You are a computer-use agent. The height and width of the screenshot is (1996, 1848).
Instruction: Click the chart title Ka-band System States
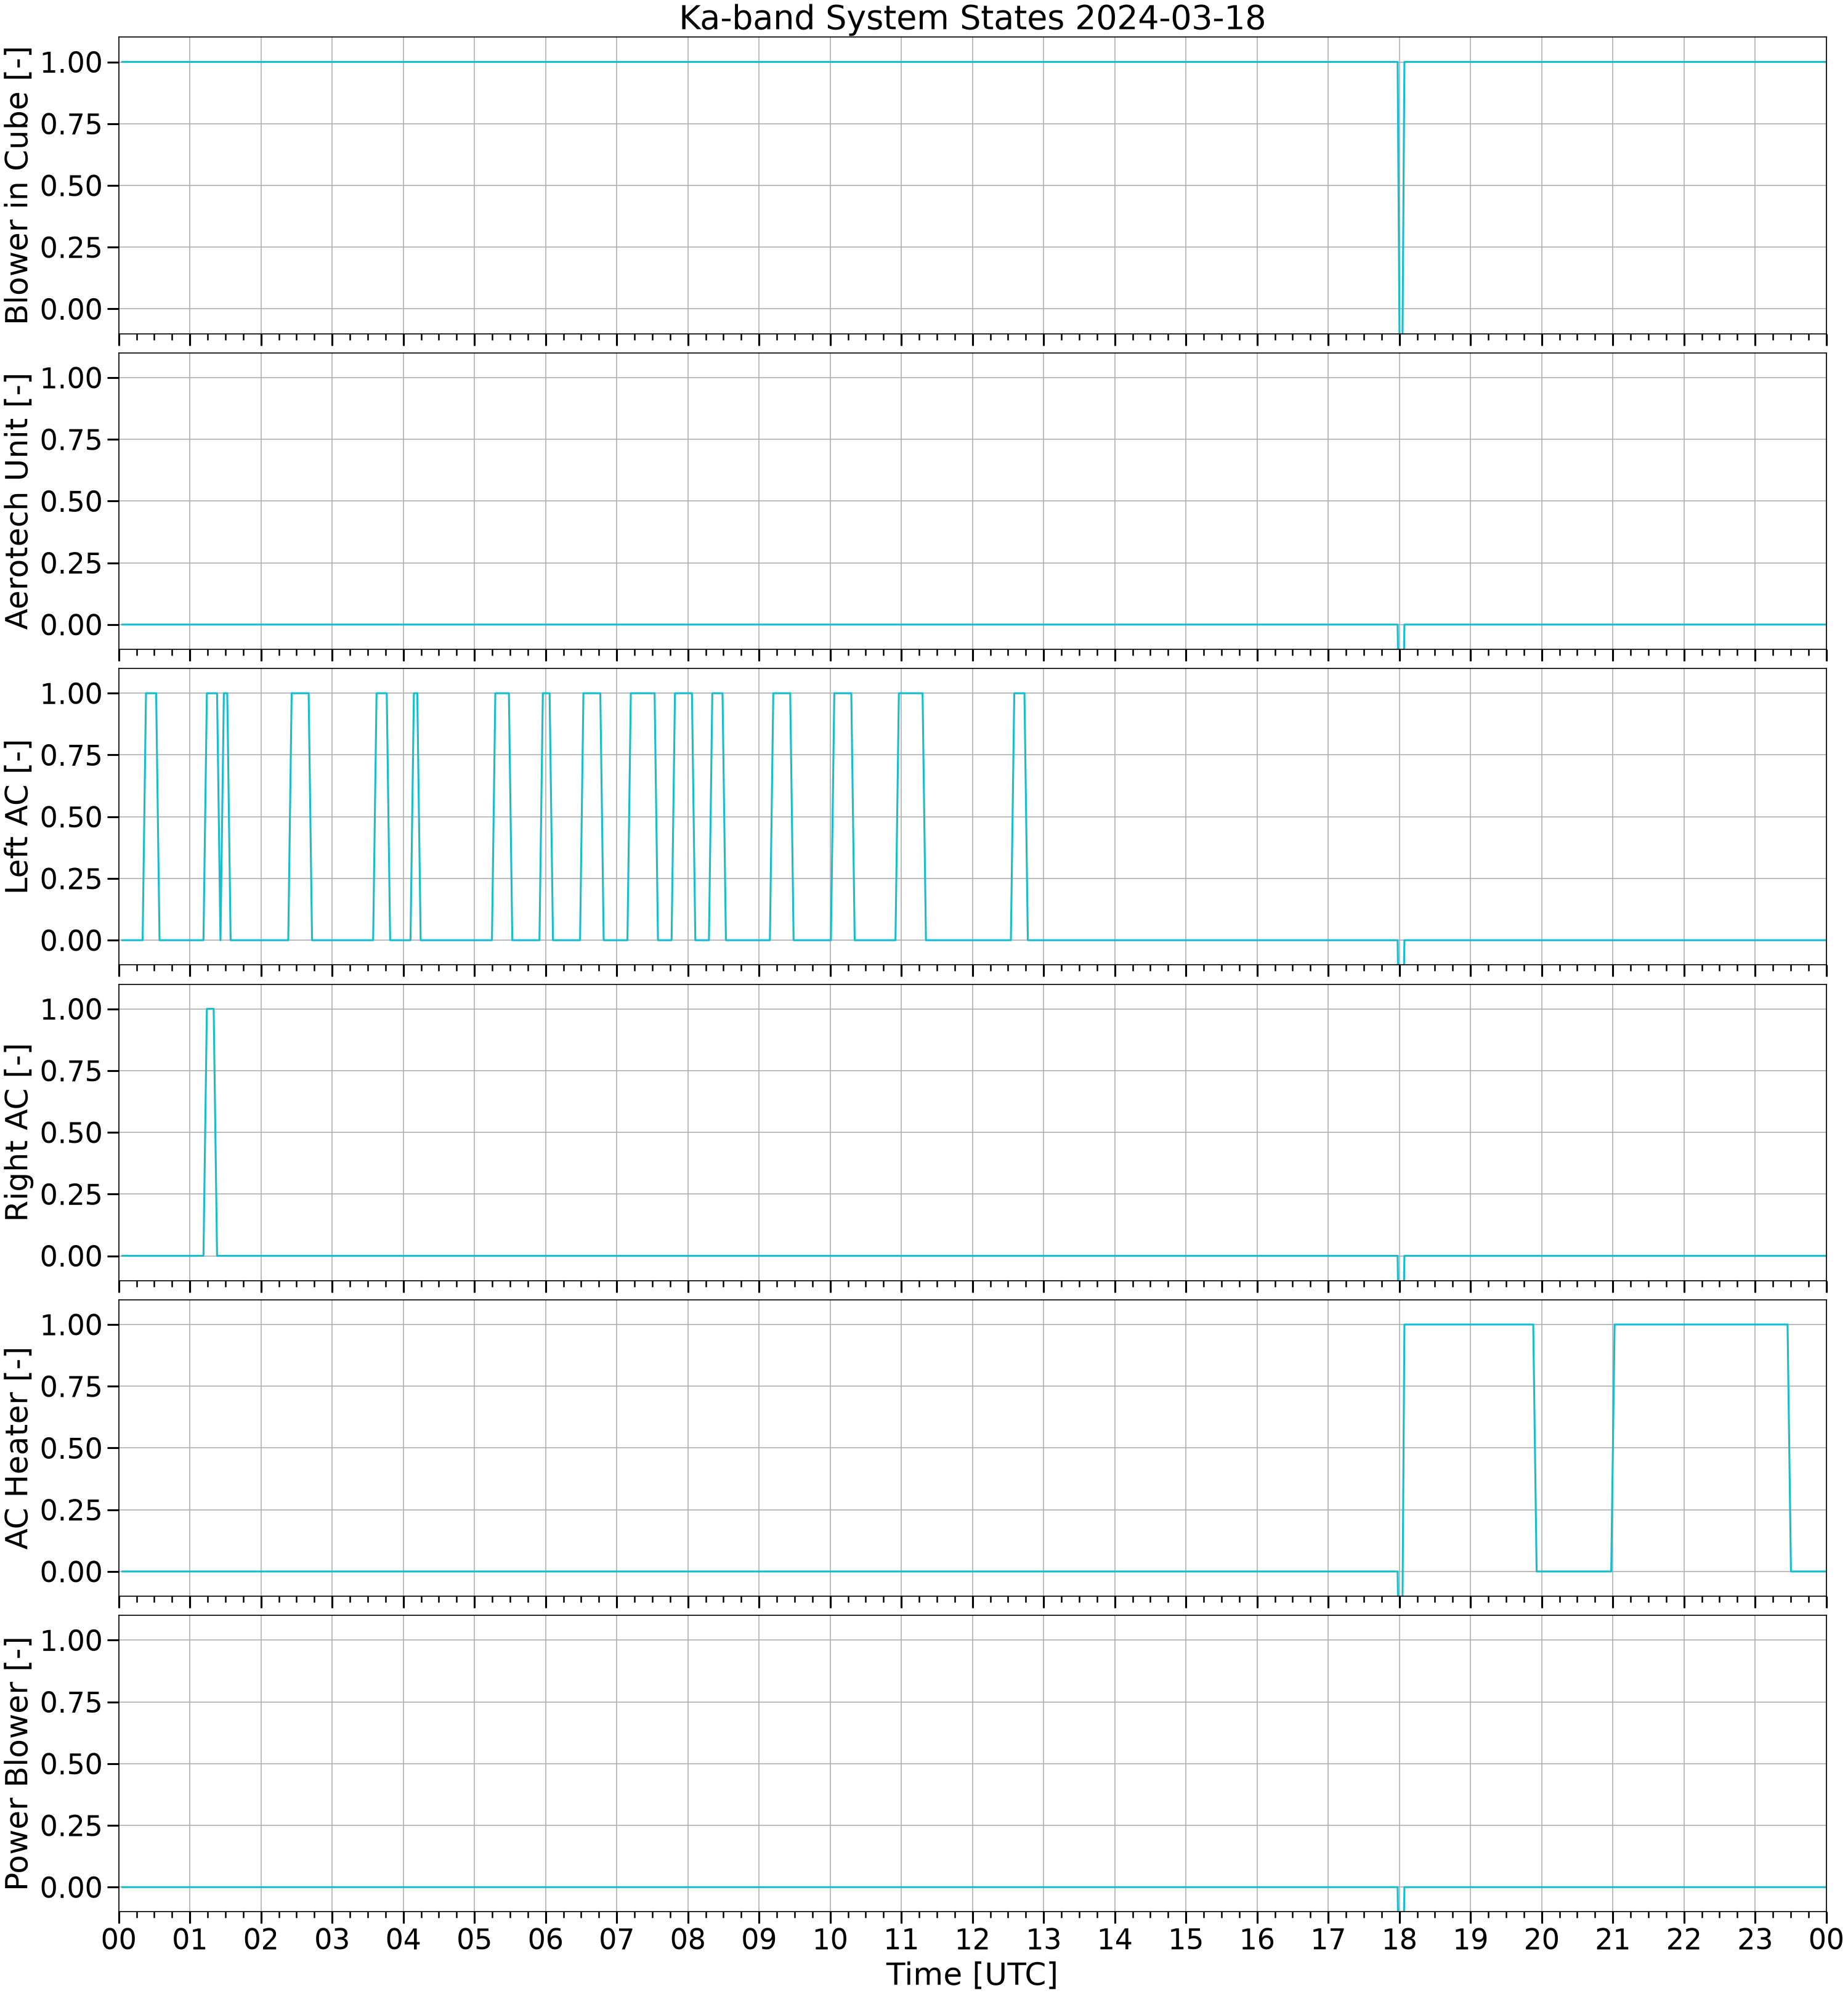click(x=972, y=18)
